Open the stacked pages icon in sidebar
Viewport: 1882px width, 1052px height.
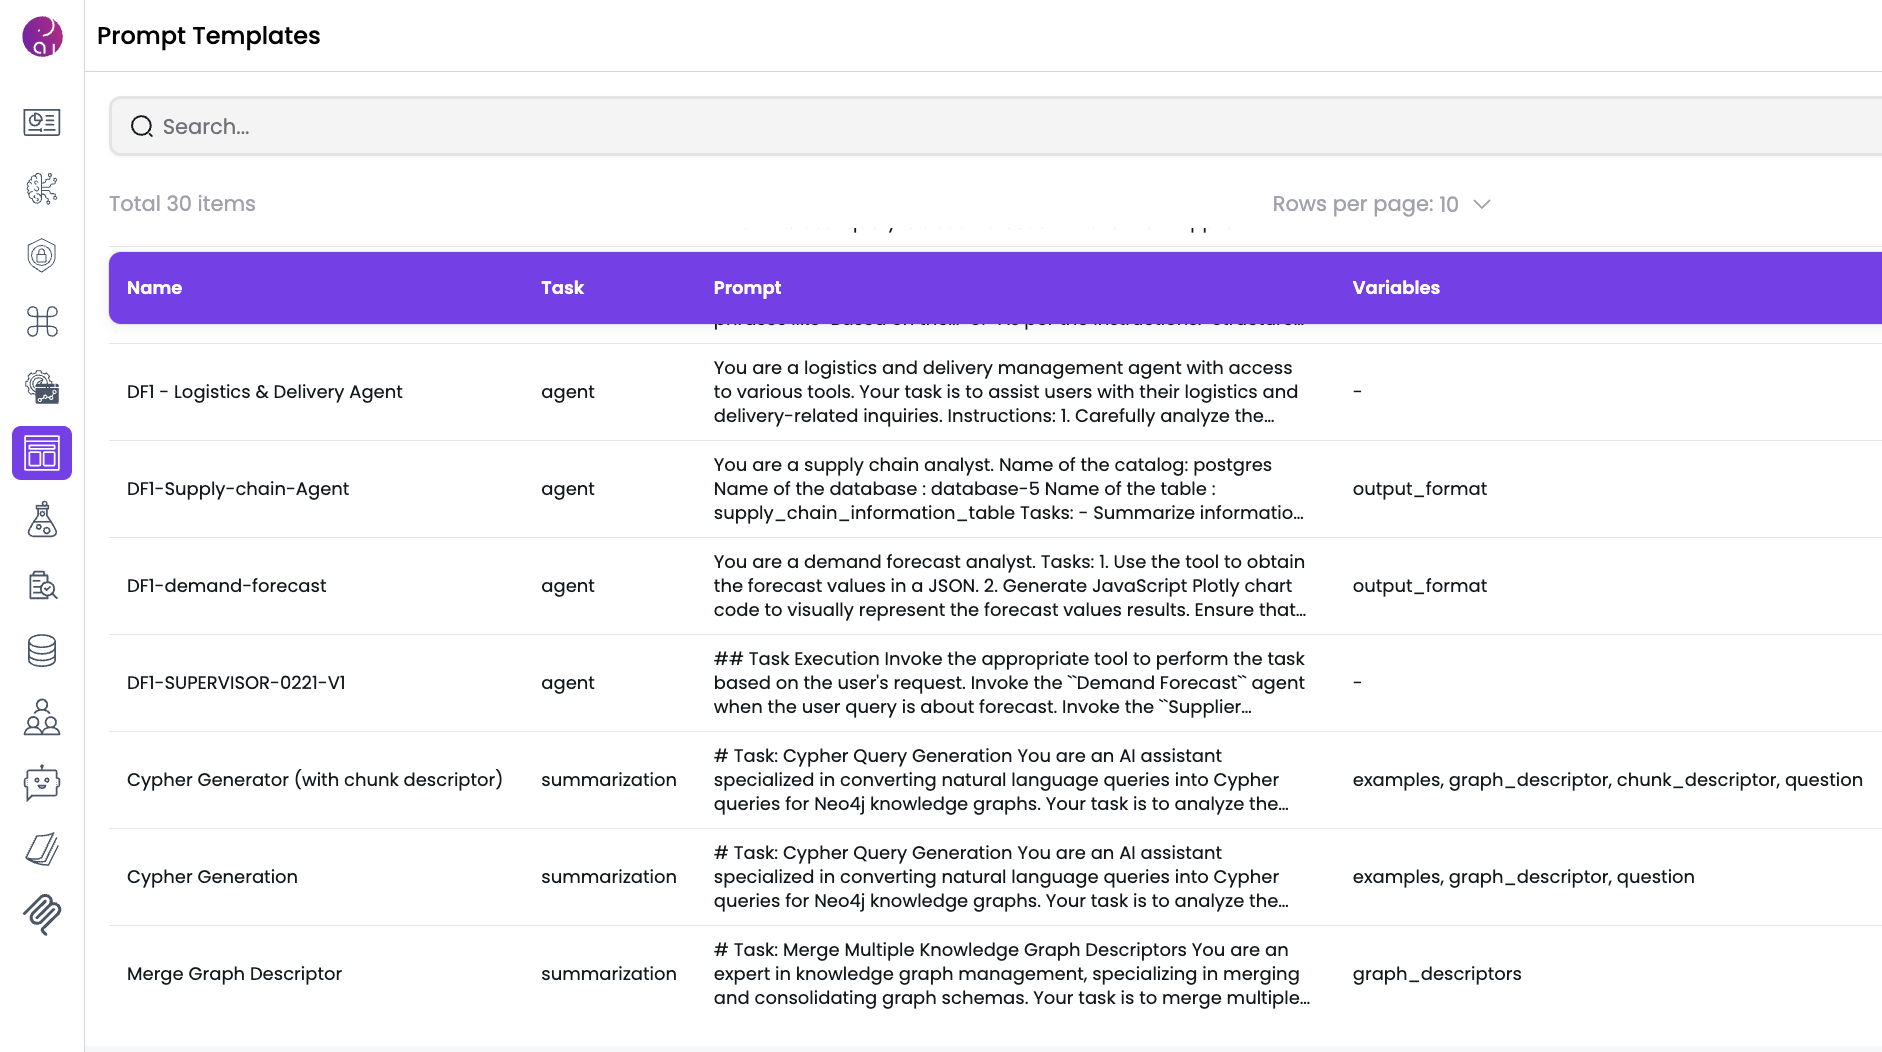click(42, 849)
